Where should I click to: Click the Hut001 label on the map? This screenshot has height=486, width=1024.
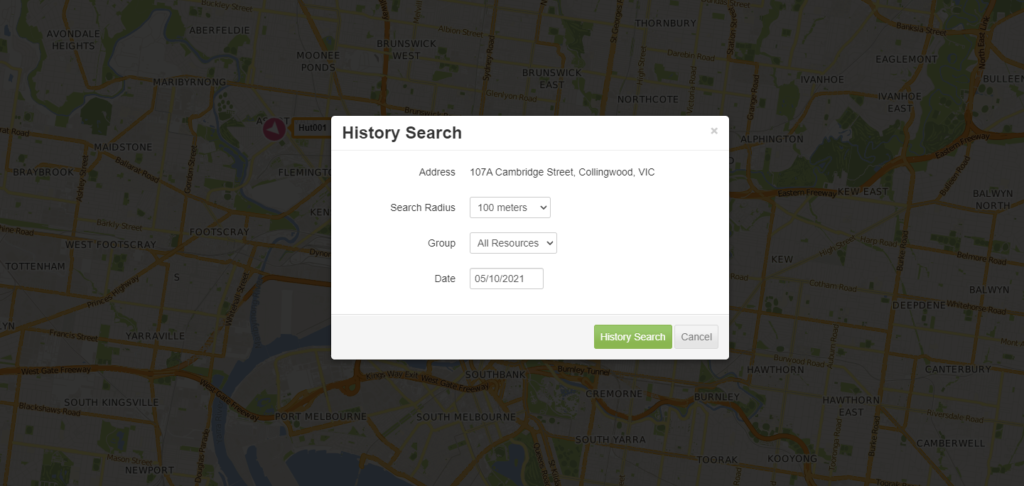(312, 128)
